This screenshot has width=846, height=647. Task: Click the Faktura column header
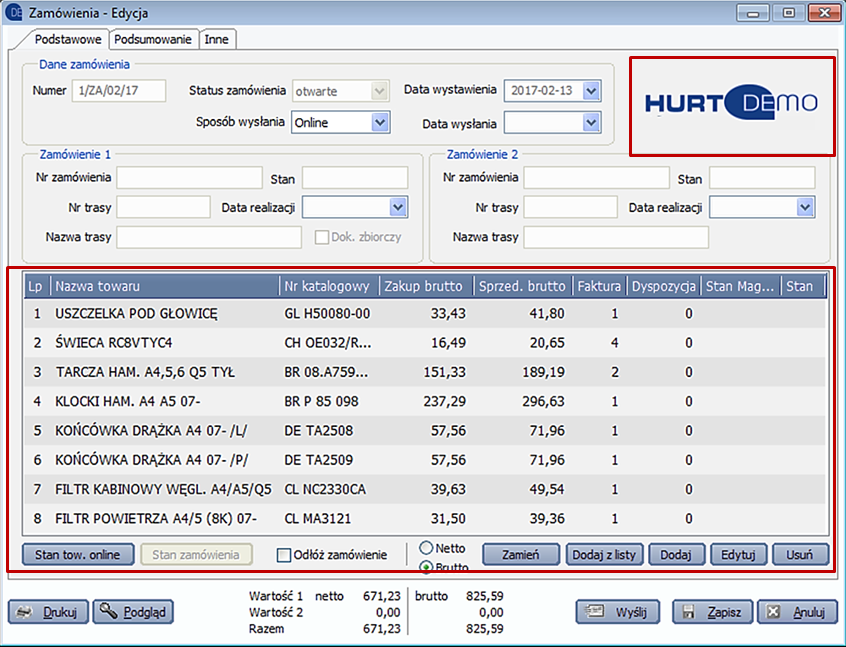(x=599, y=286)
